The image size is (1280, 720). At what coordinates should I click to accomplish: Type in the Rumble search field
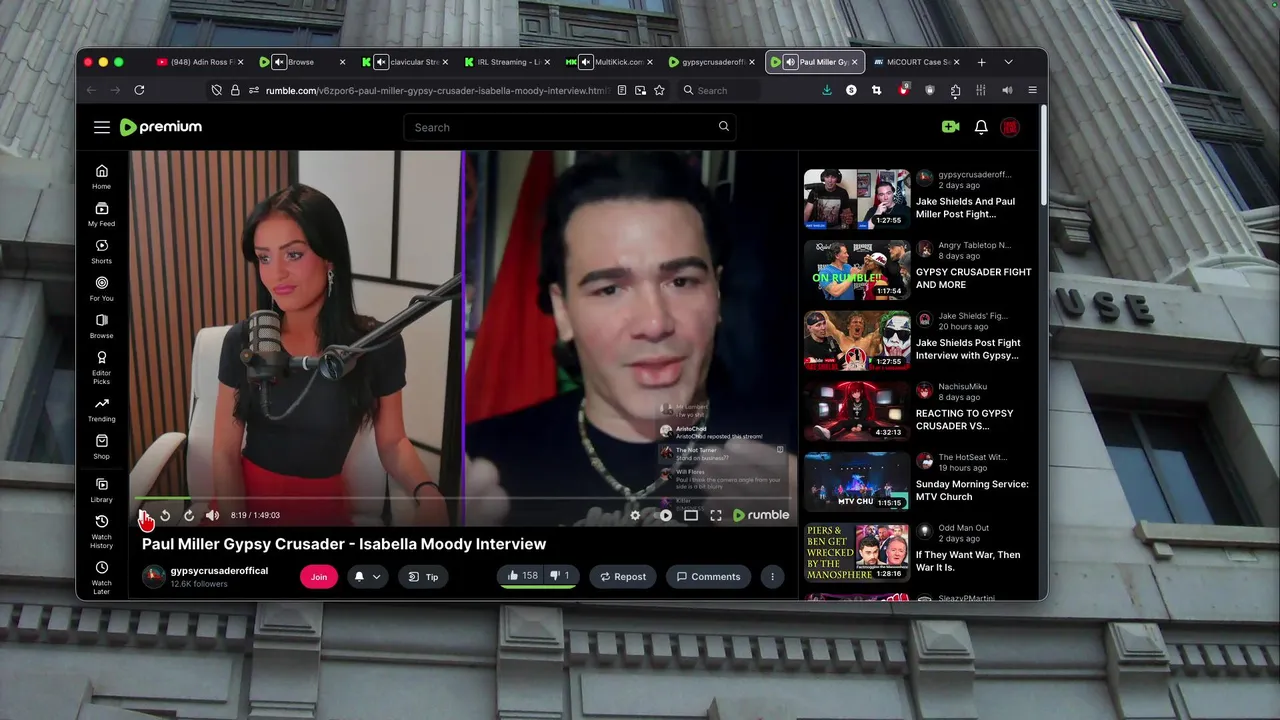[570, 127]
